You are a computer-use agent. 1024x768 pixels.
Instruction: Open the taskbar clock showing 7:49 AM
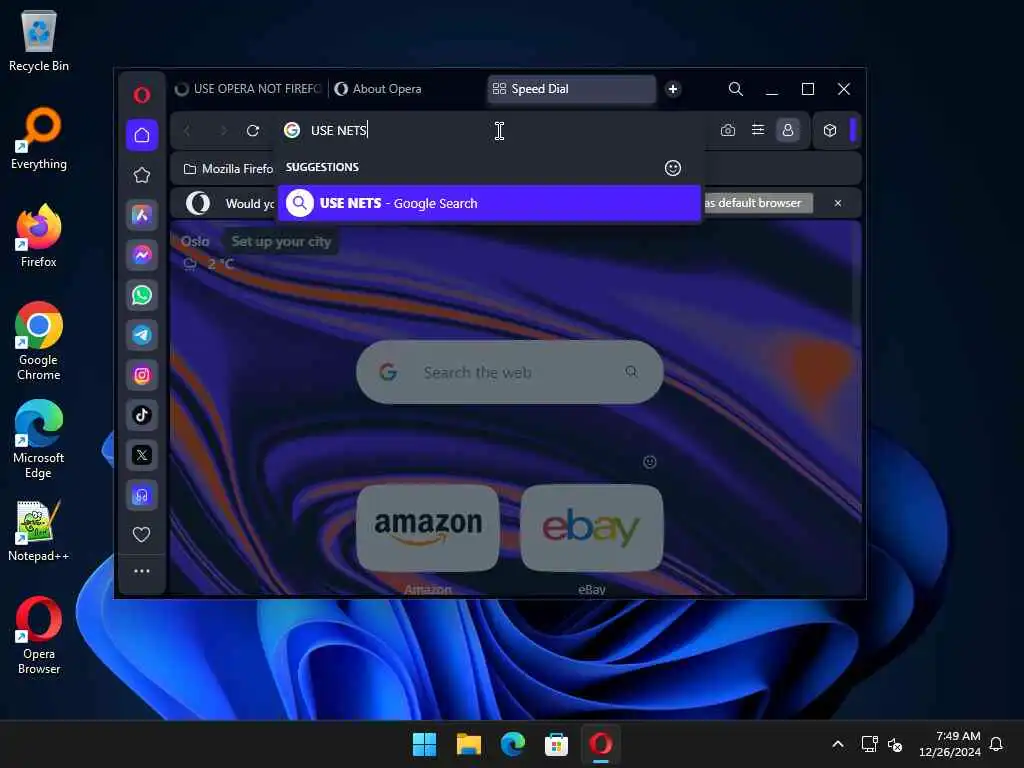pos(949,744)
